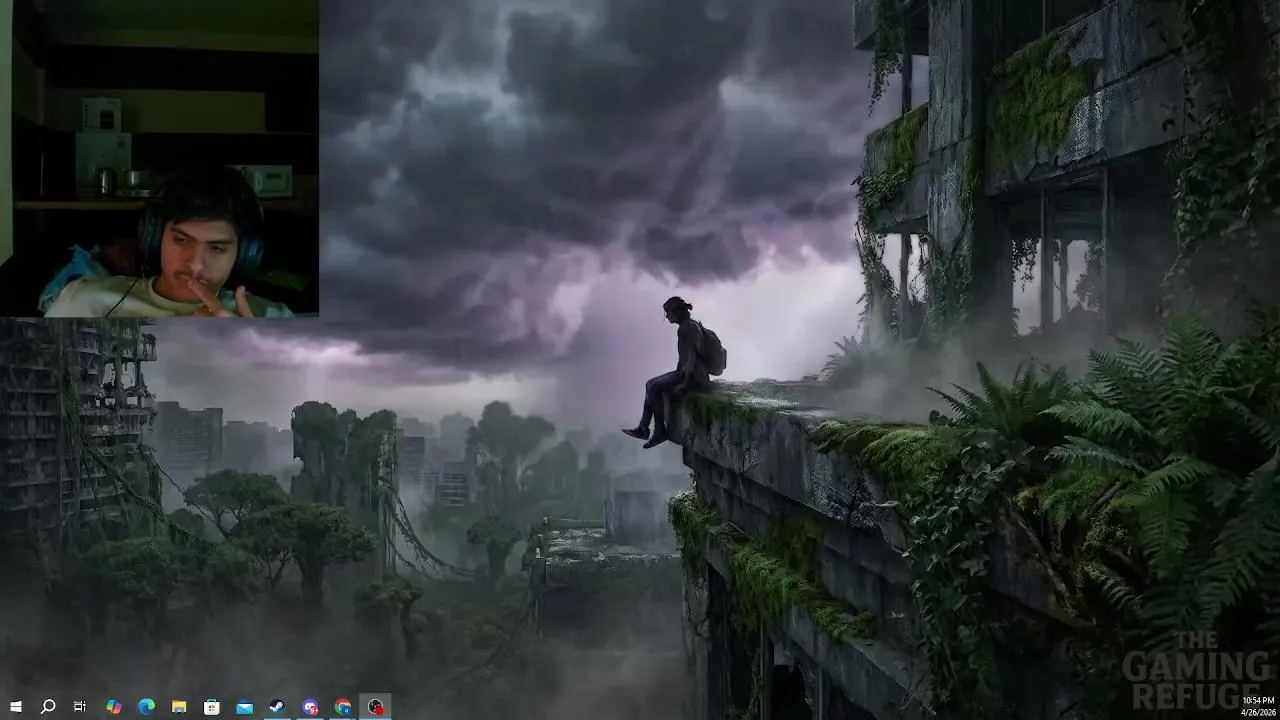This screenshot has height=720, width=1280.
Task: Launch Copilot from the taskbar
Action: click(x=114, y=707)
